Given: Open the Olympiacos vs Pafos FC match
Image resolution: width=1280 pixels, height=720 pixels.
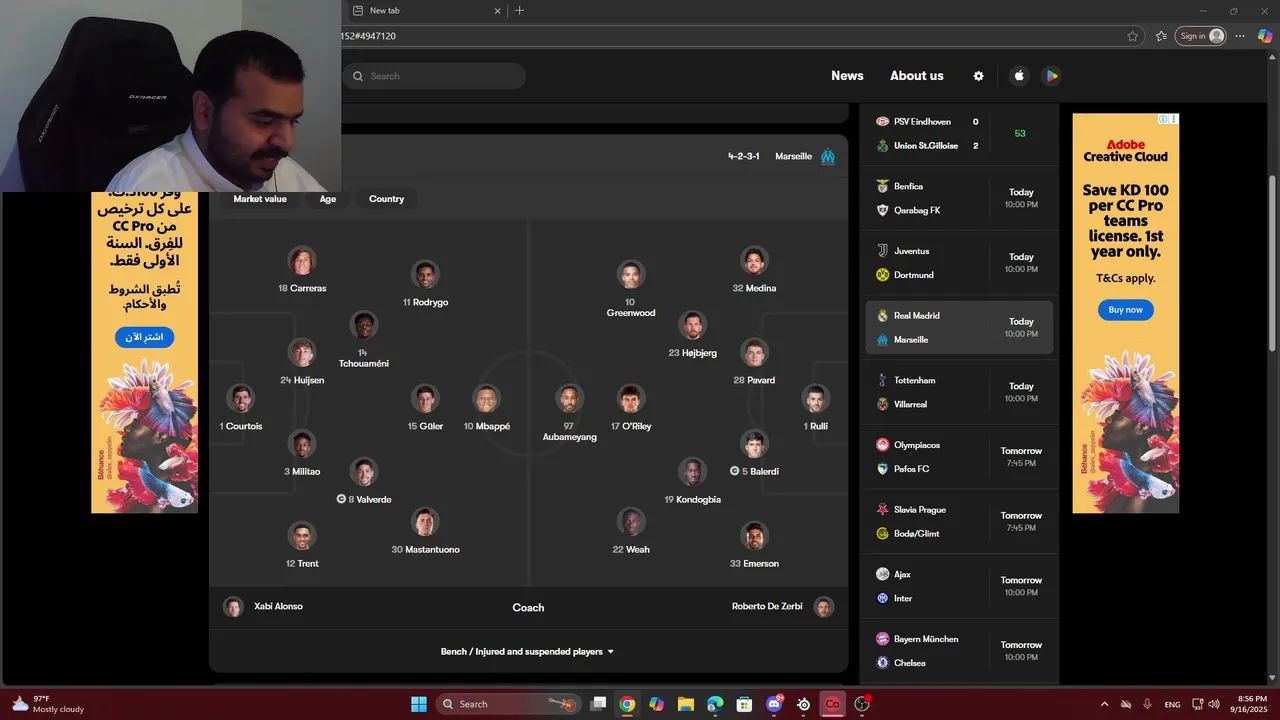Looking at the screenshot, I should click(x=959, y=457).
